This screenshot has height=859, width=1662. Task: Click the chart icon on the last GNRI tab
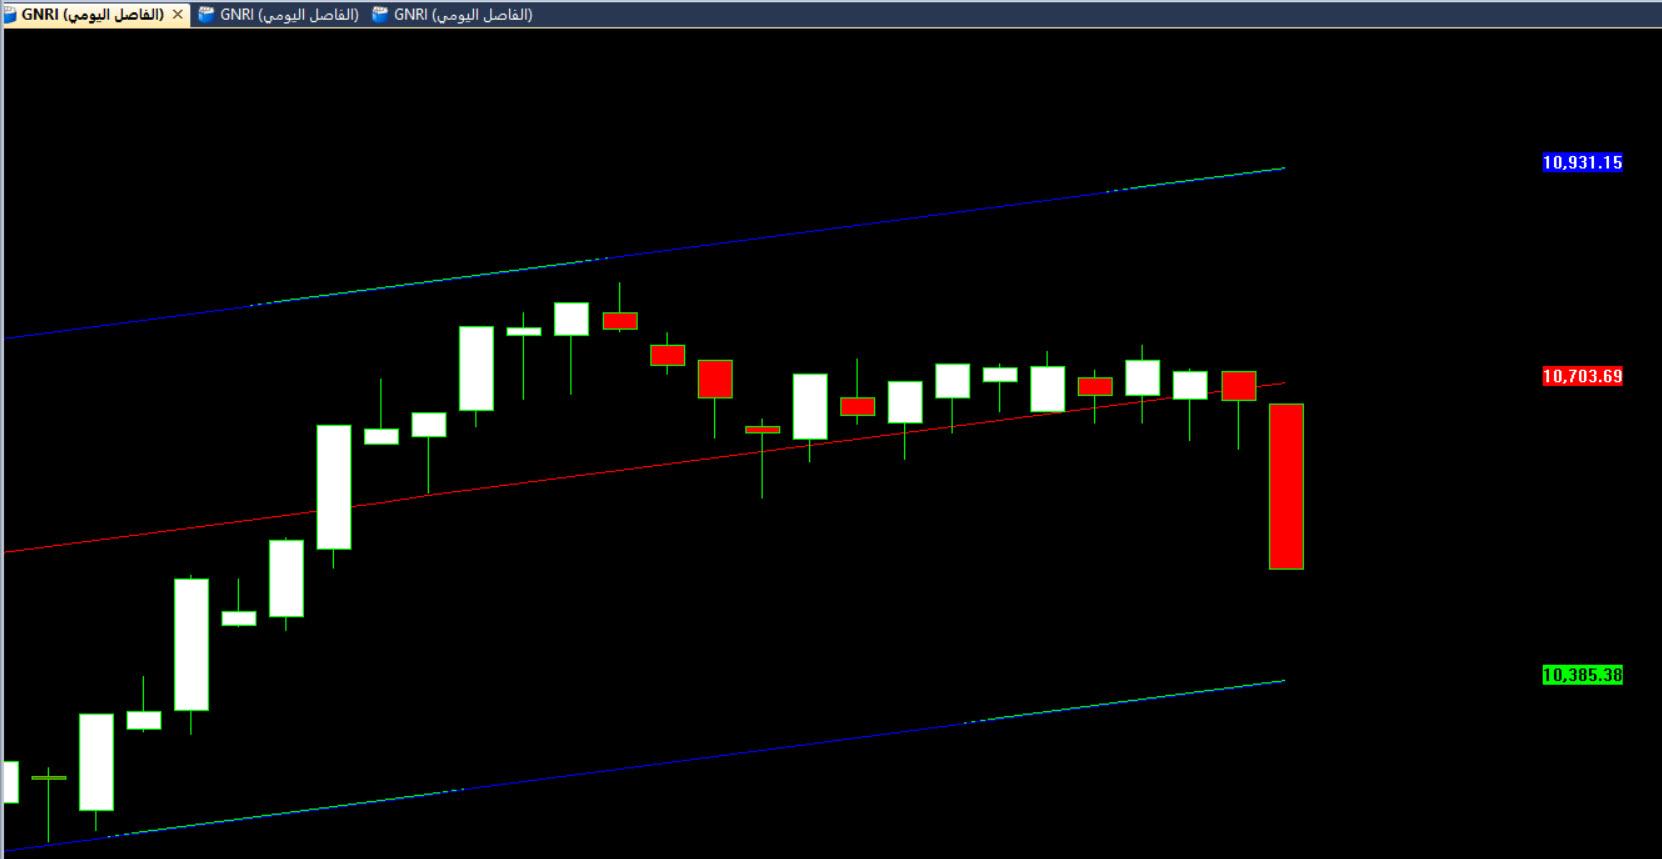coord(380,14)
